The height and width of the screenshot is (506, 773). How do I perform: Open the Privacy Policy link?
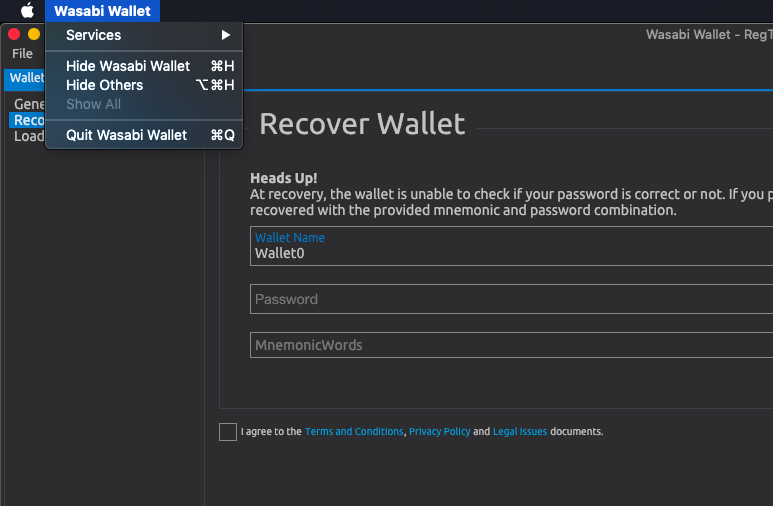[439, 432]
